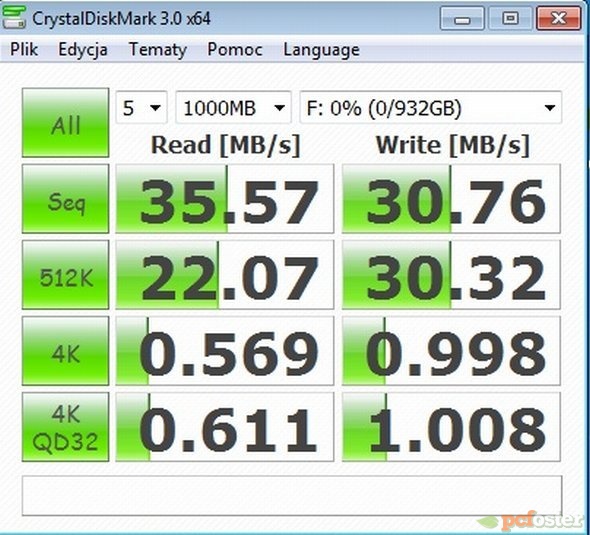Click the 4K write result 0.998
590x535 pixels.
tap(451, 351)
